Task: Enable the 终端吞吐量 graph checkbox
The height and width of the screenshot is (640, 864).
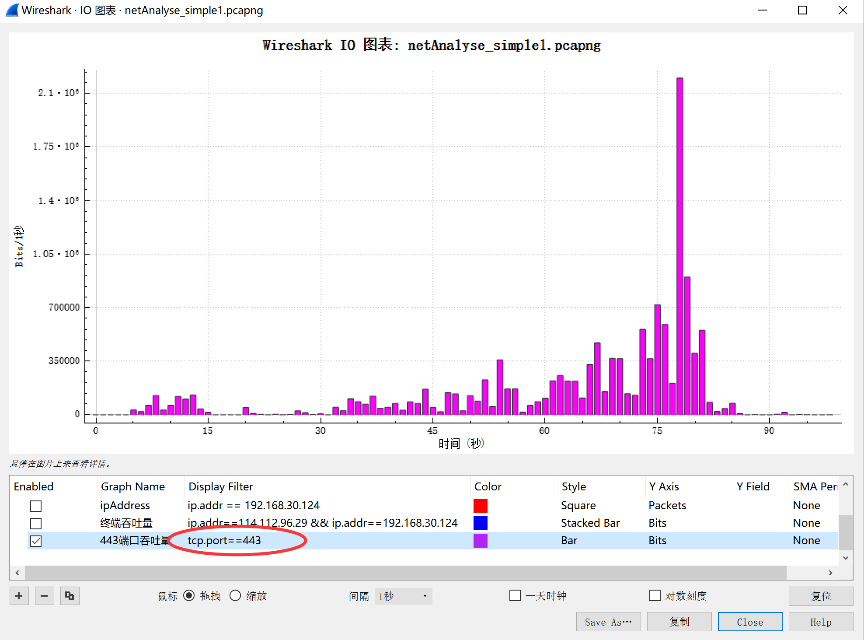Action: (x=36, y=523)
